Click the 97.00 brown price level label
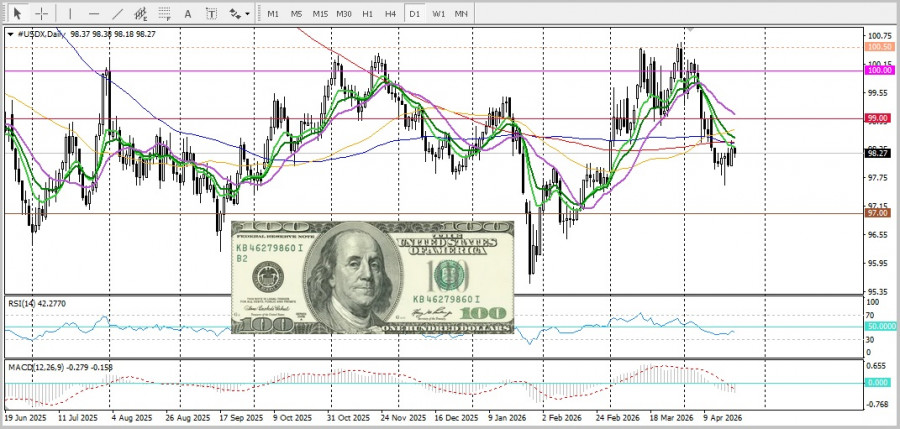The image size is (900, 429). 878,213
